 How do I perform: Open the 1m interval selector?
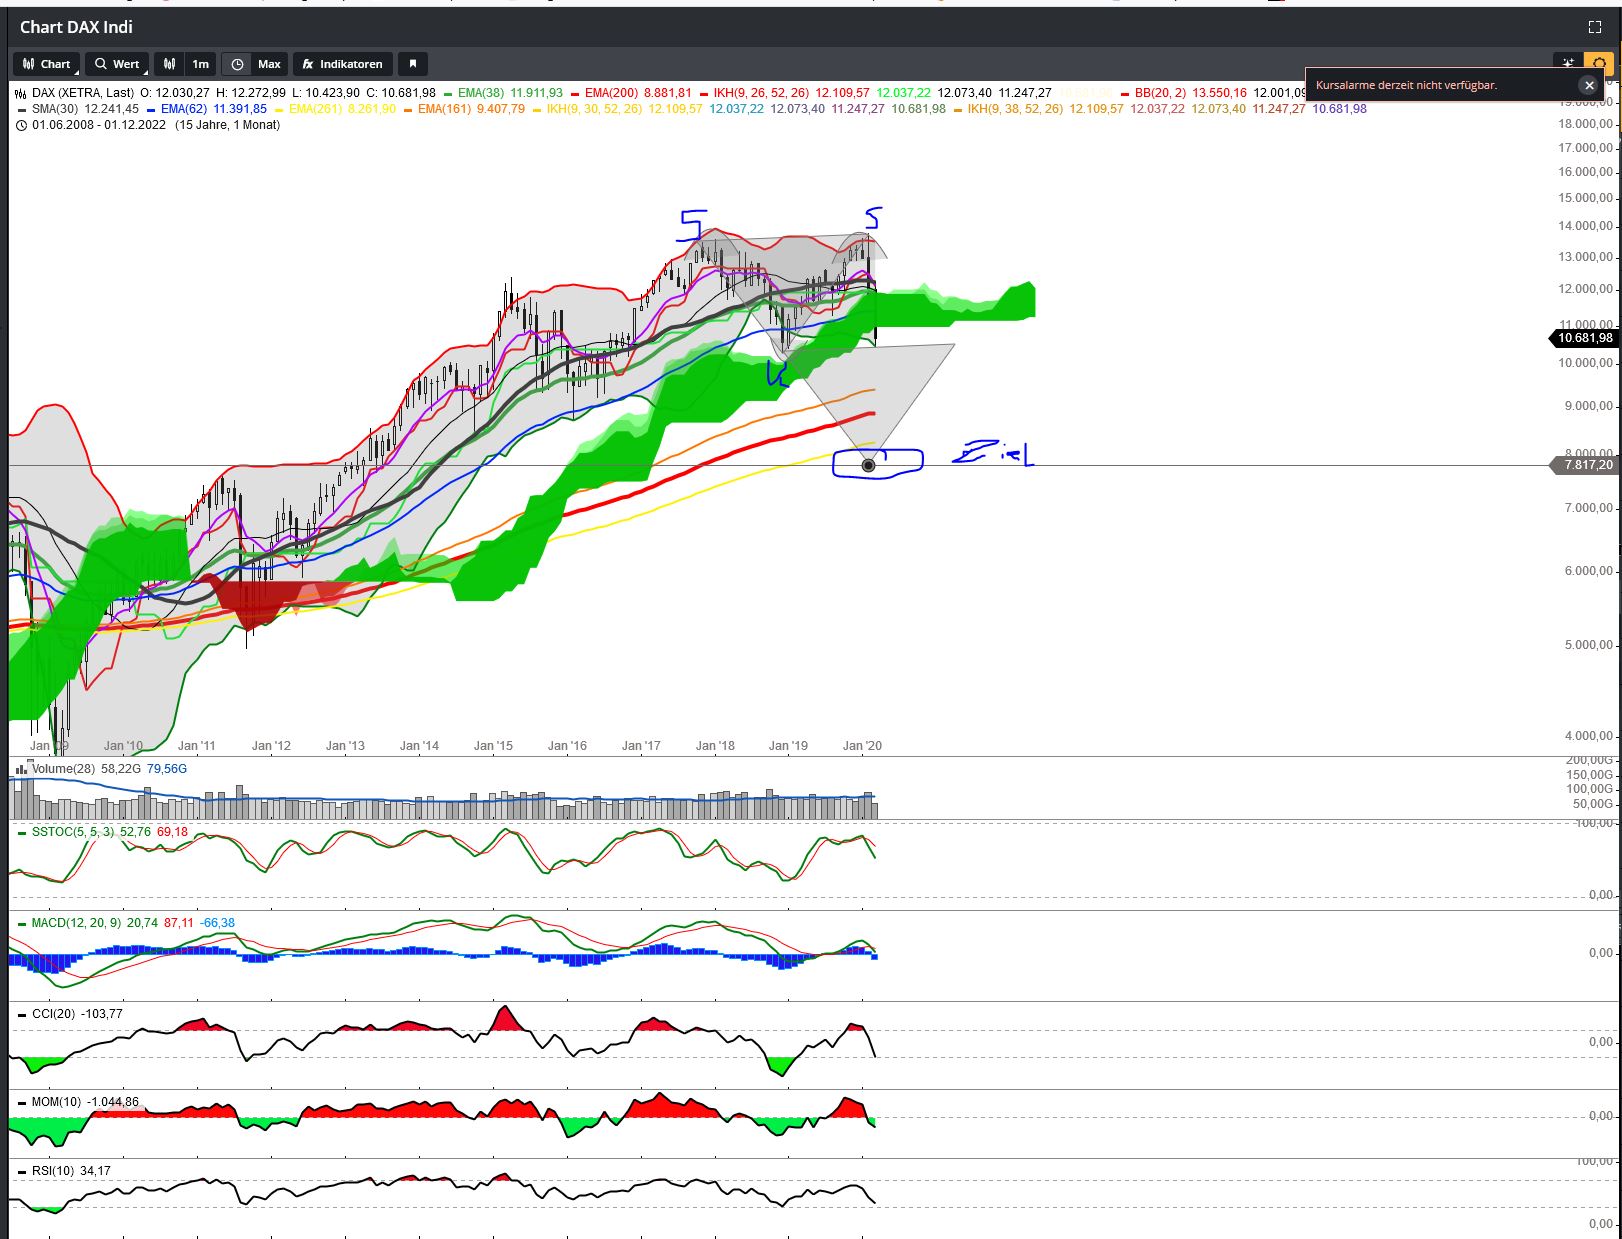click(200, 64)
